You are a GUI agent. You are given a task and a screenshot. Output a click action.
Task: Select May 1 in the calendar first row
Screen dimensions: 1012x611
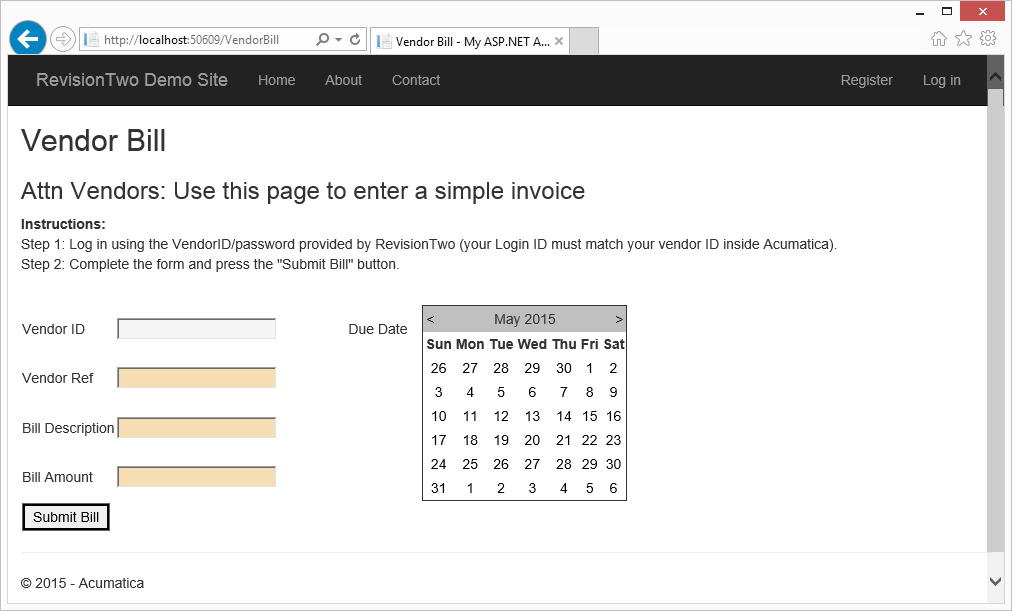point(589,368)
